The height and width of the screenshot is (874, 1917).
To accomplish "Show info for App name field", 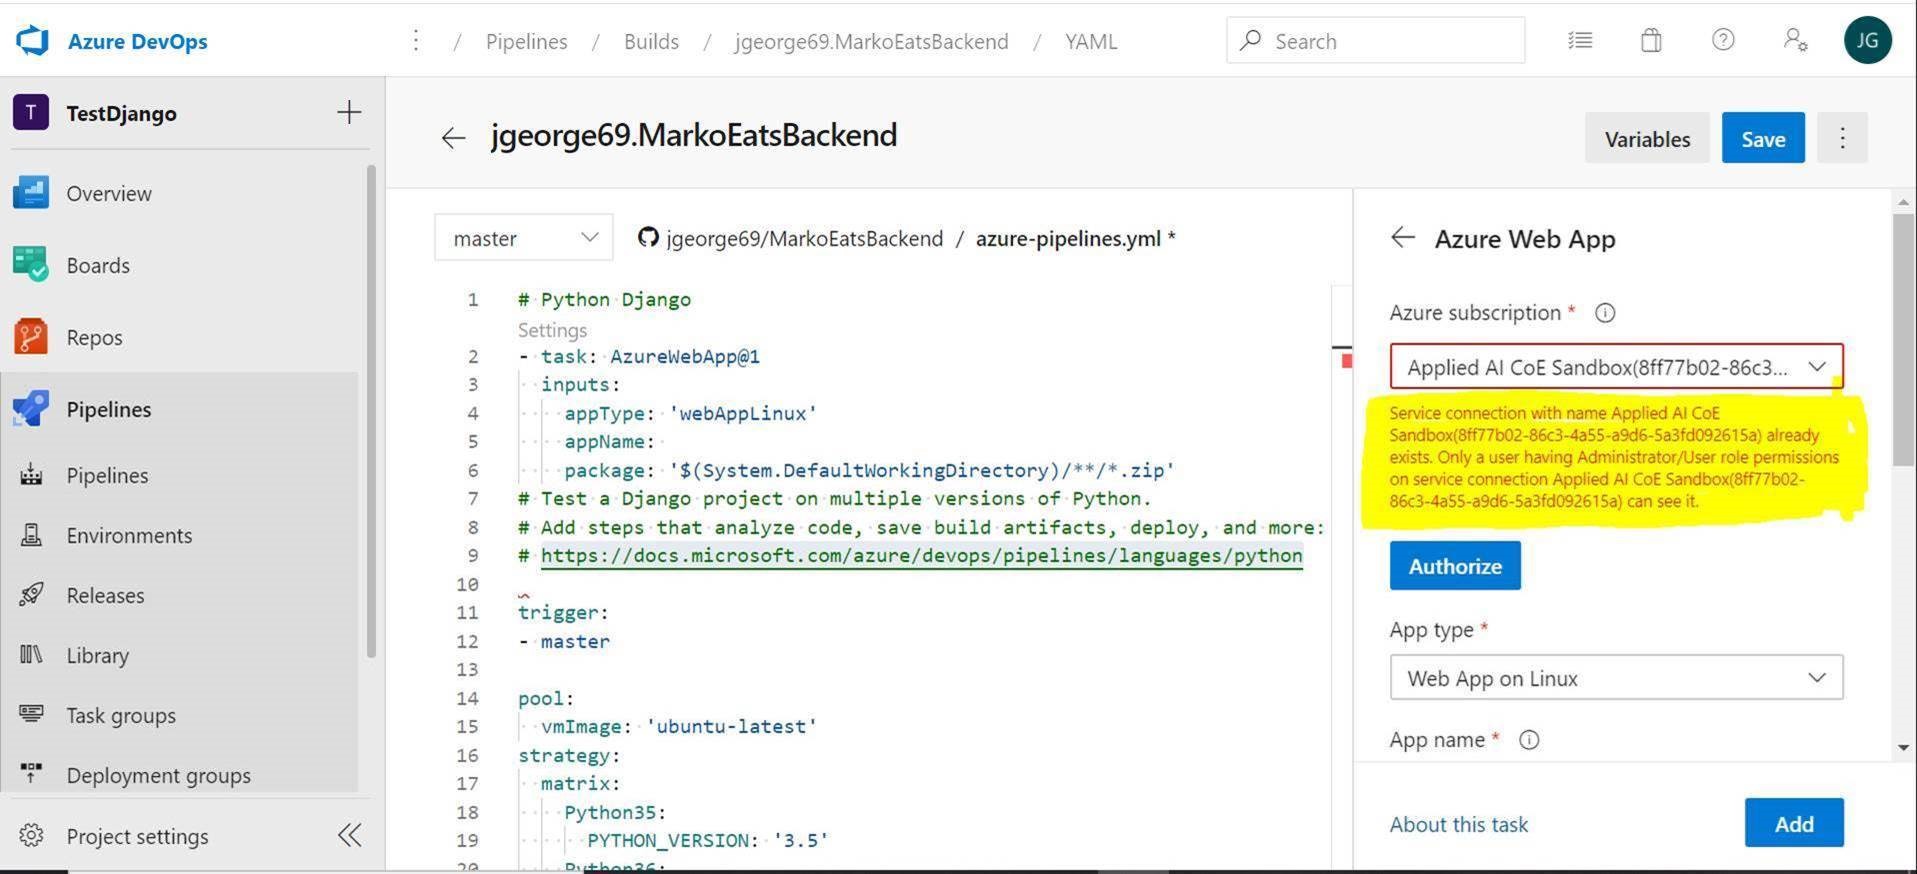I will pos(1529,740).
